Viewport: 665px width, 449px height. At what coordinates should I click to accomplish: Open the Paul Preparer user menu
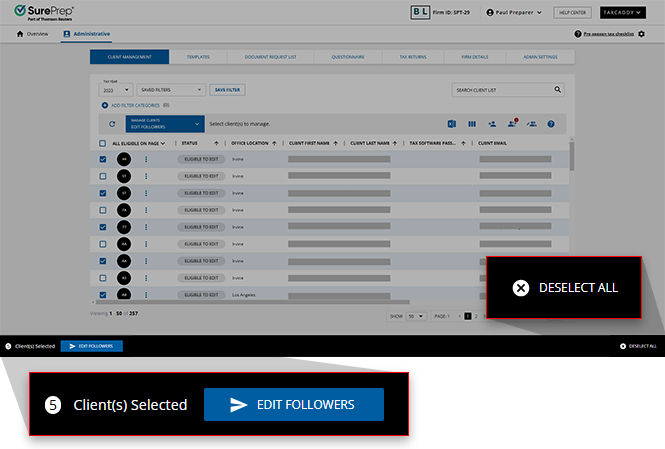[514, 12]
